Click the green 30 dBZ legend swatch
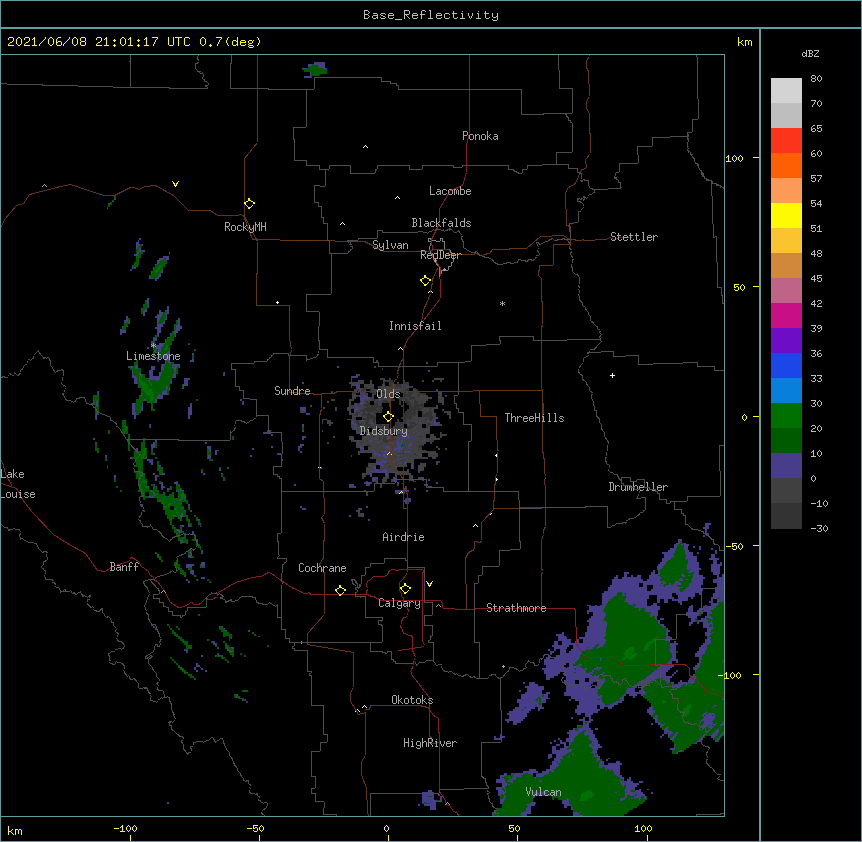862x842 pixels. coord(786,416)
